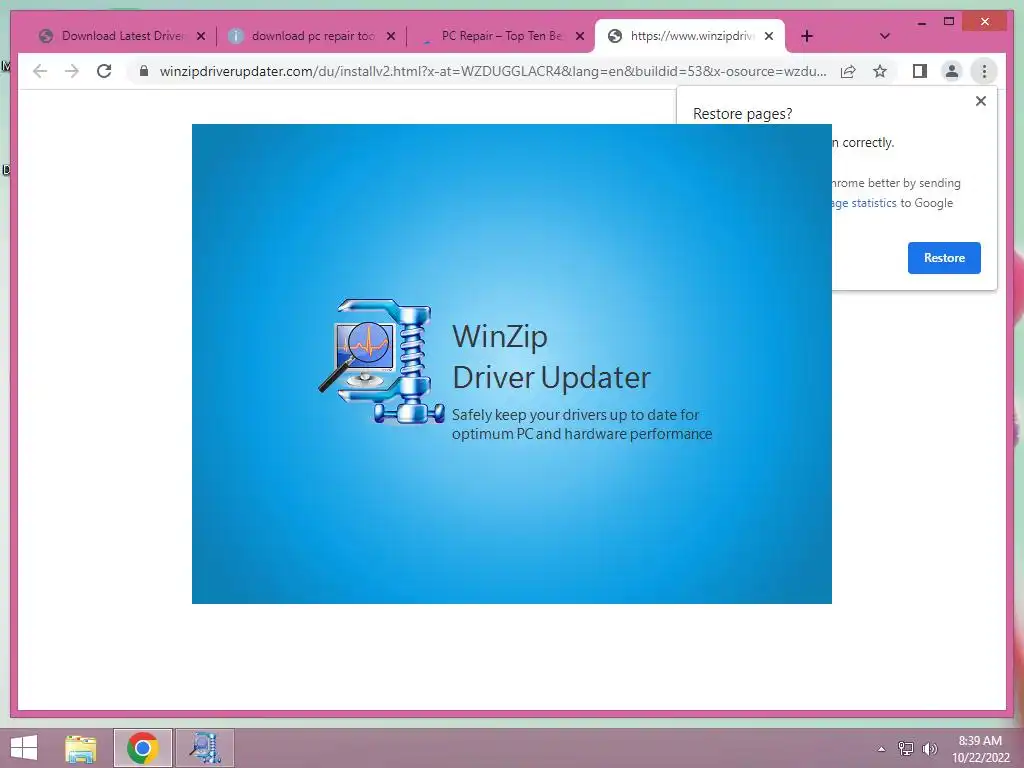The height and width of the screenshot is (768, 1024).
Task: Open File Explorer from the taskbar
Action: pos(81,748)
